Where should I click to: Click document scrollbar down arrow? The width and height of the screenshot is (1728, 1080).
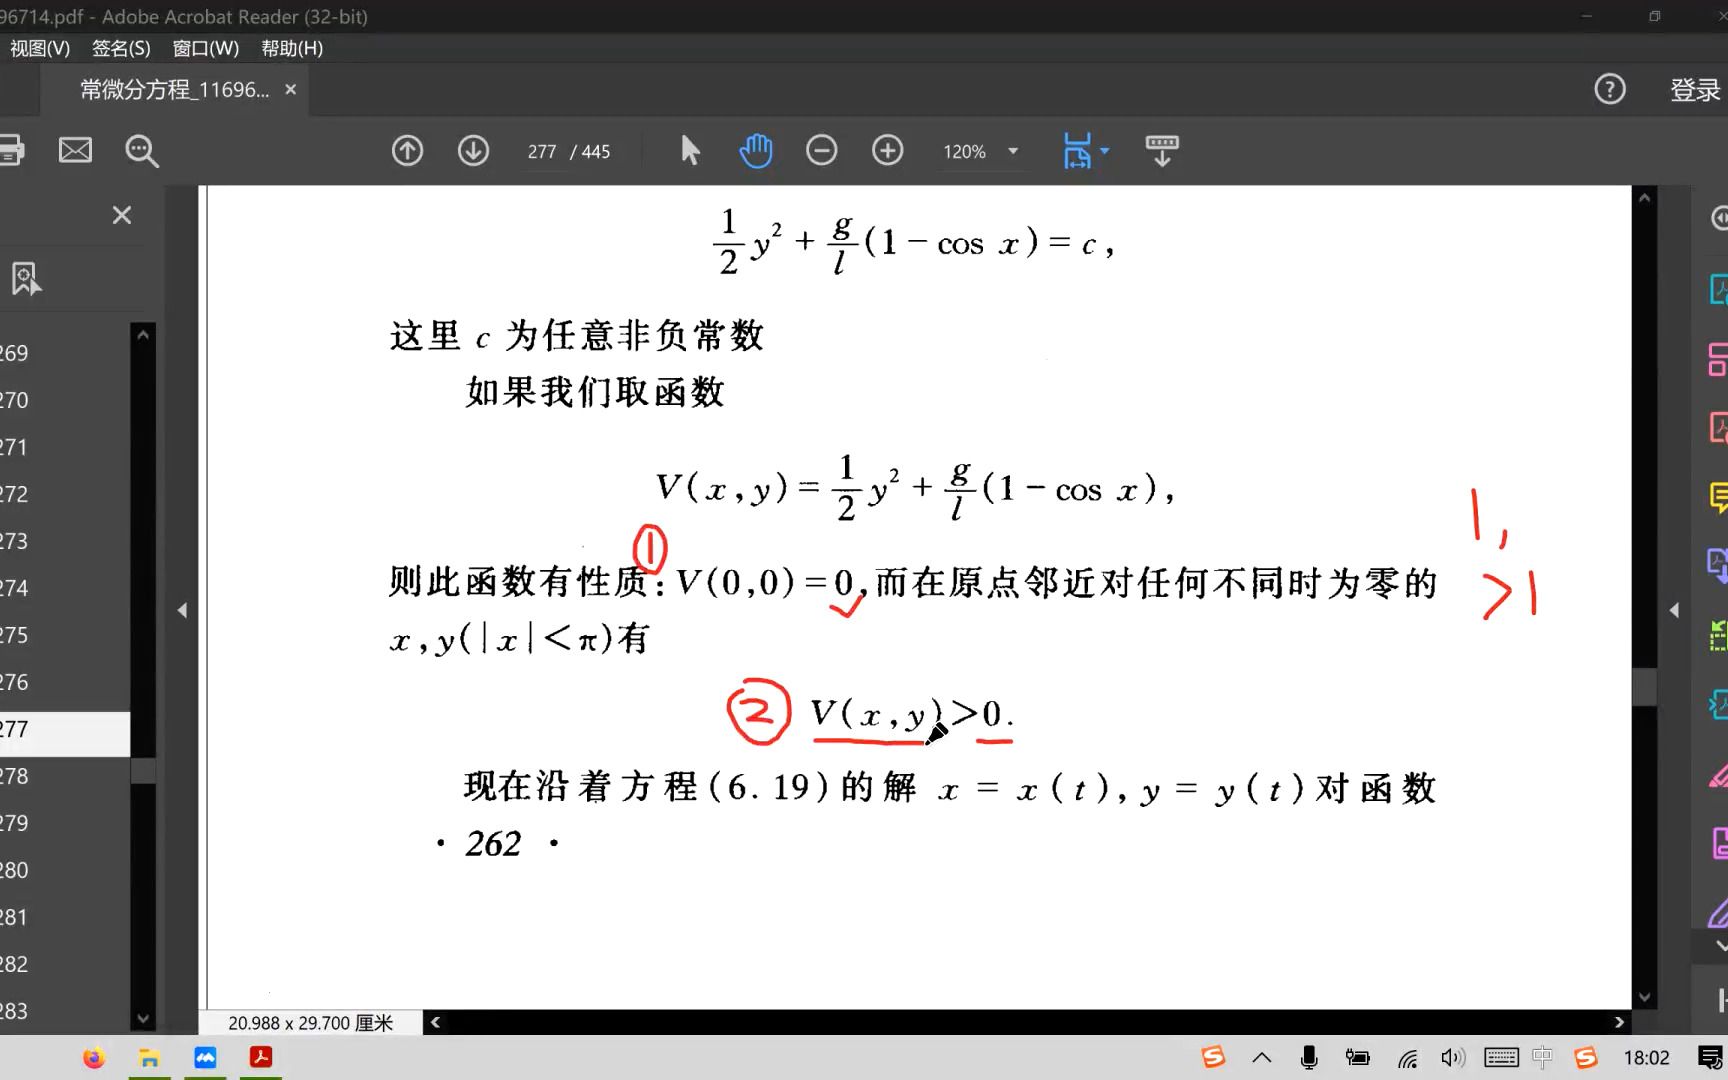tap(1644, 997)
